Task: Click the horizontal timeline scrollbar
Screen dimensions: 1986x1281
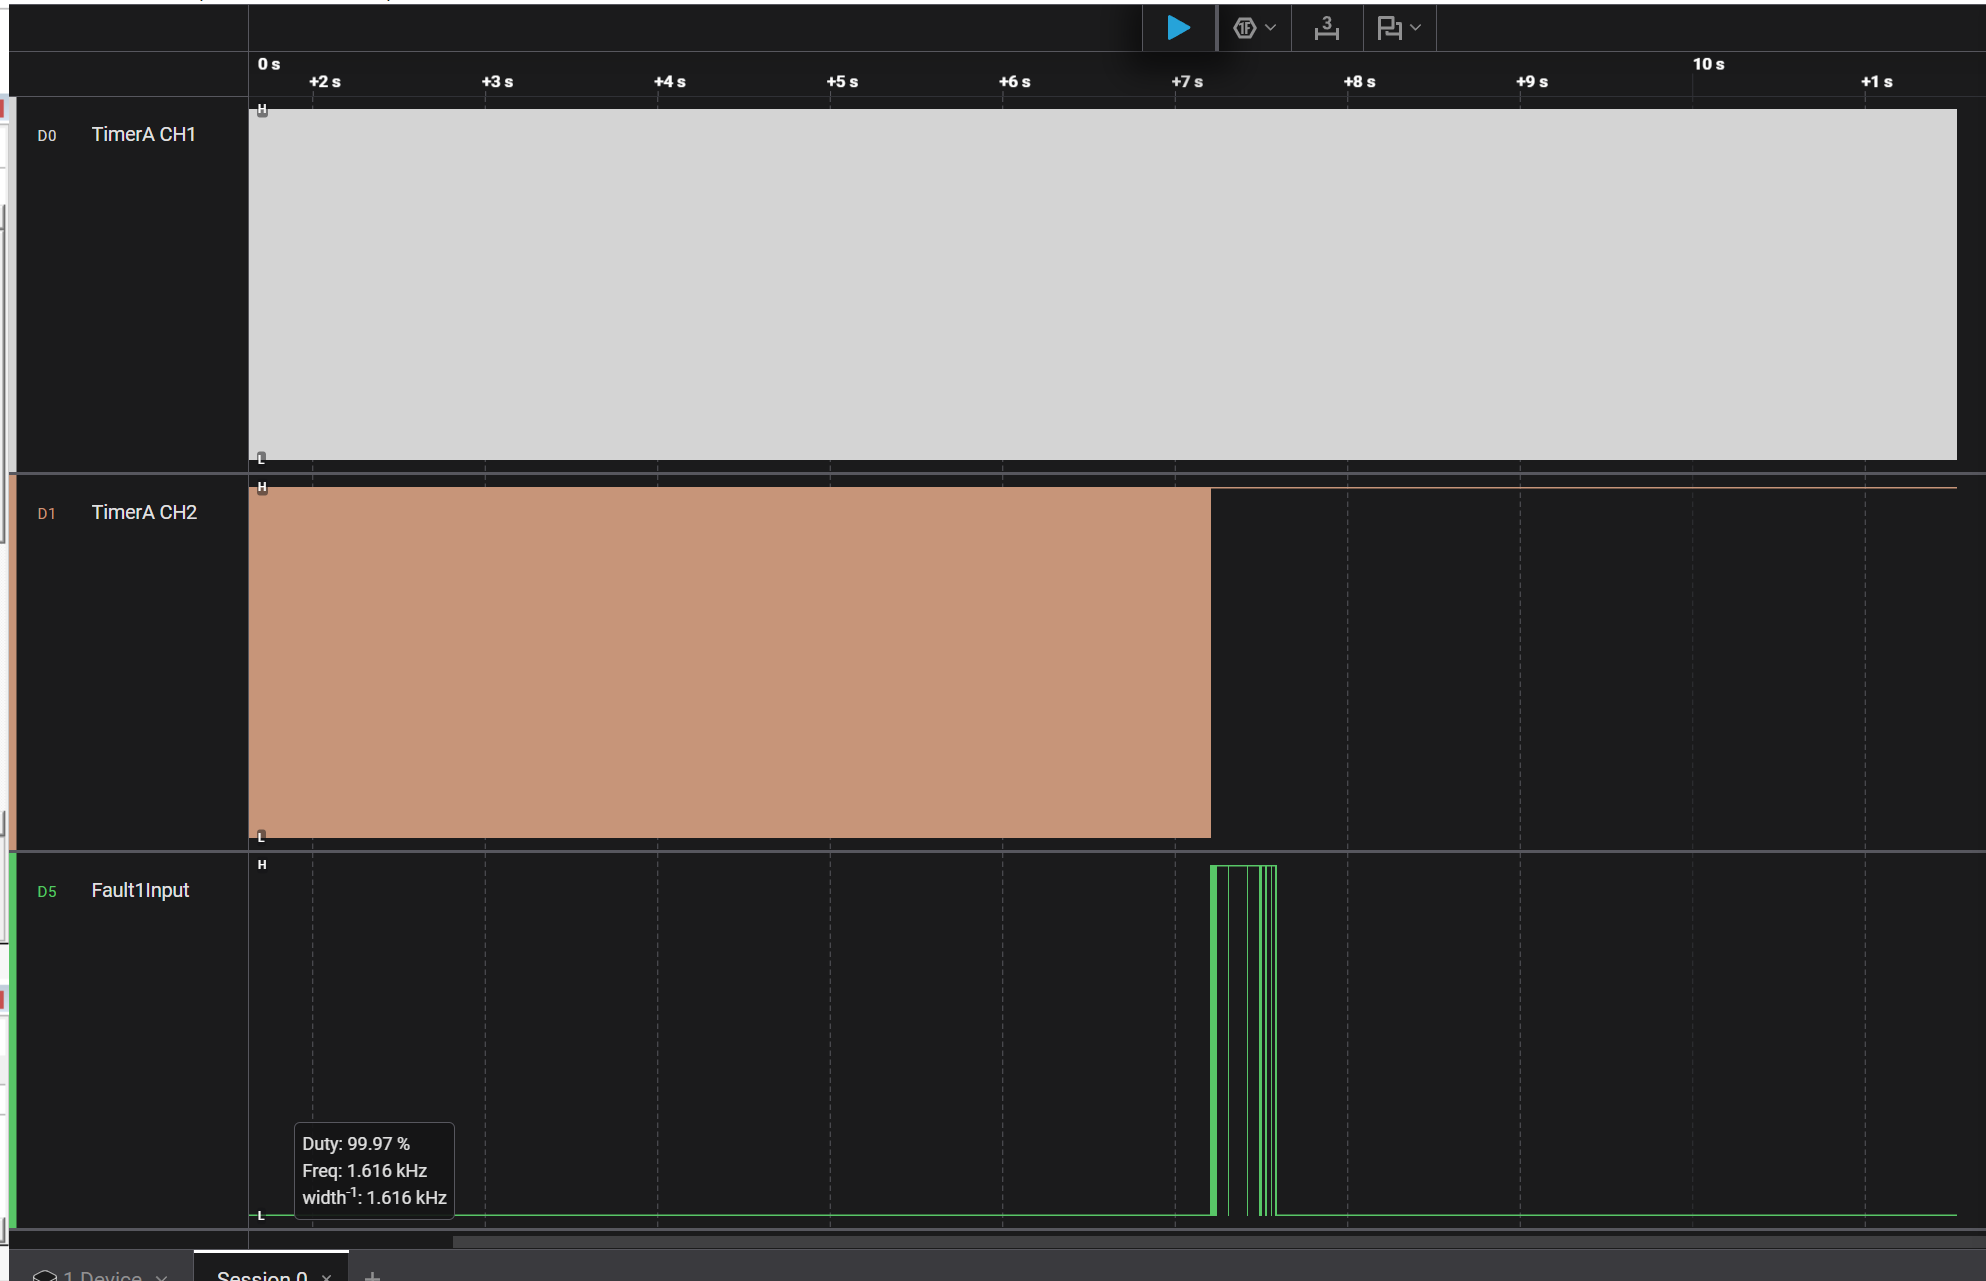Action: [x=1200, y=1241]
